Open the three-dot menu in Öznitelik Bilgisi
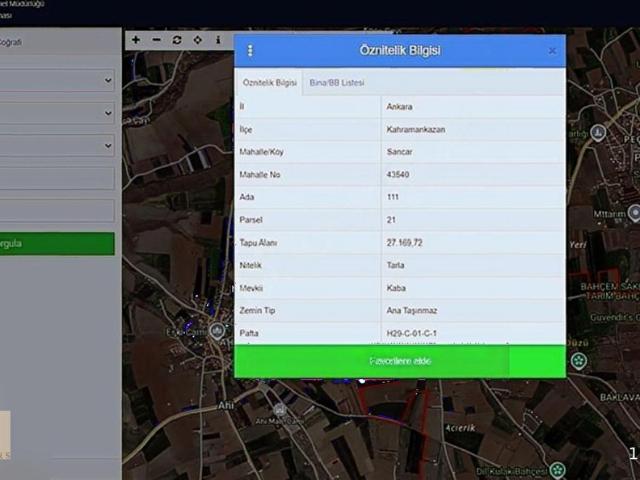Viewport: 640px width, 480px height. (250, 51)
